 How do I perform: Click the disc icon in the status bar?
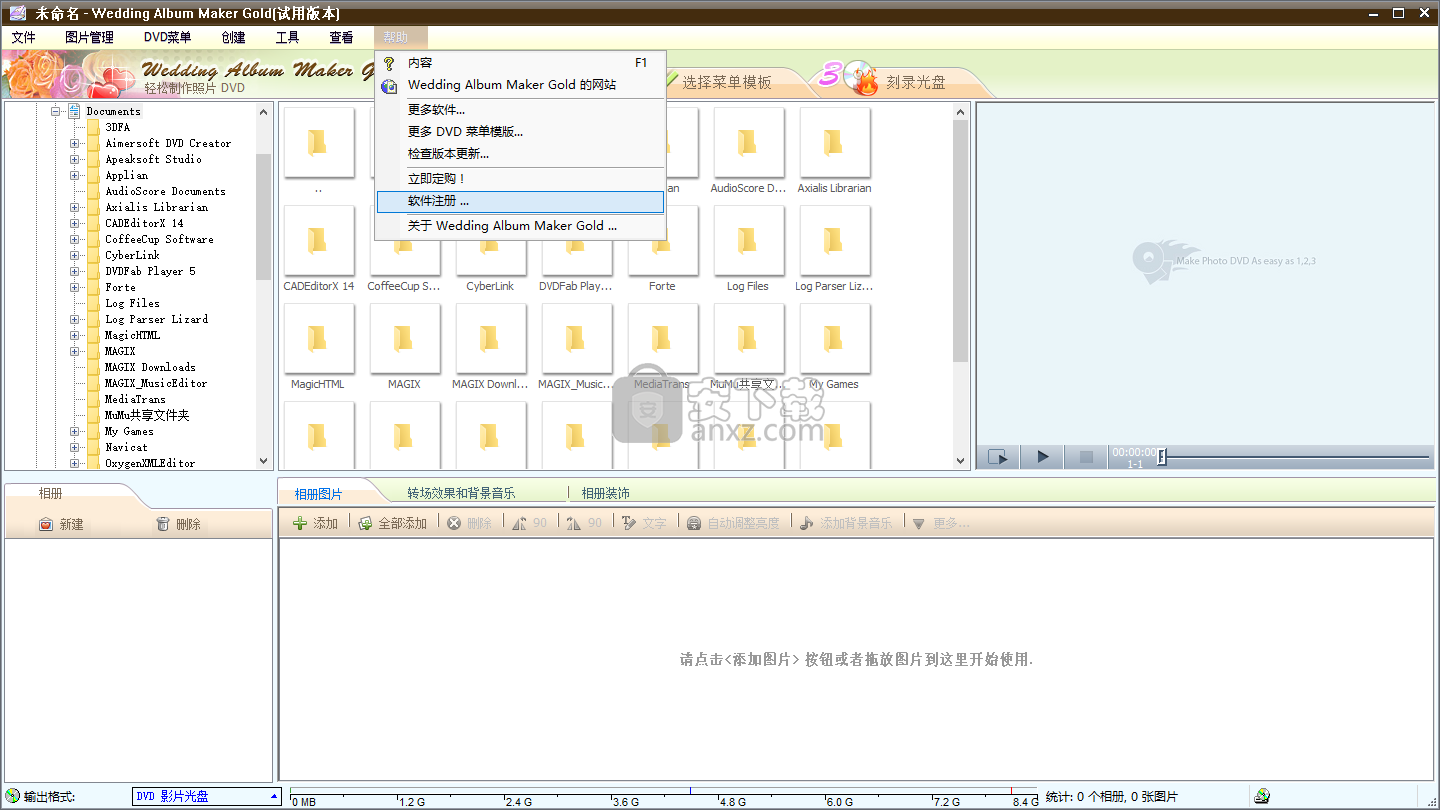click(x=1262, y=797)
